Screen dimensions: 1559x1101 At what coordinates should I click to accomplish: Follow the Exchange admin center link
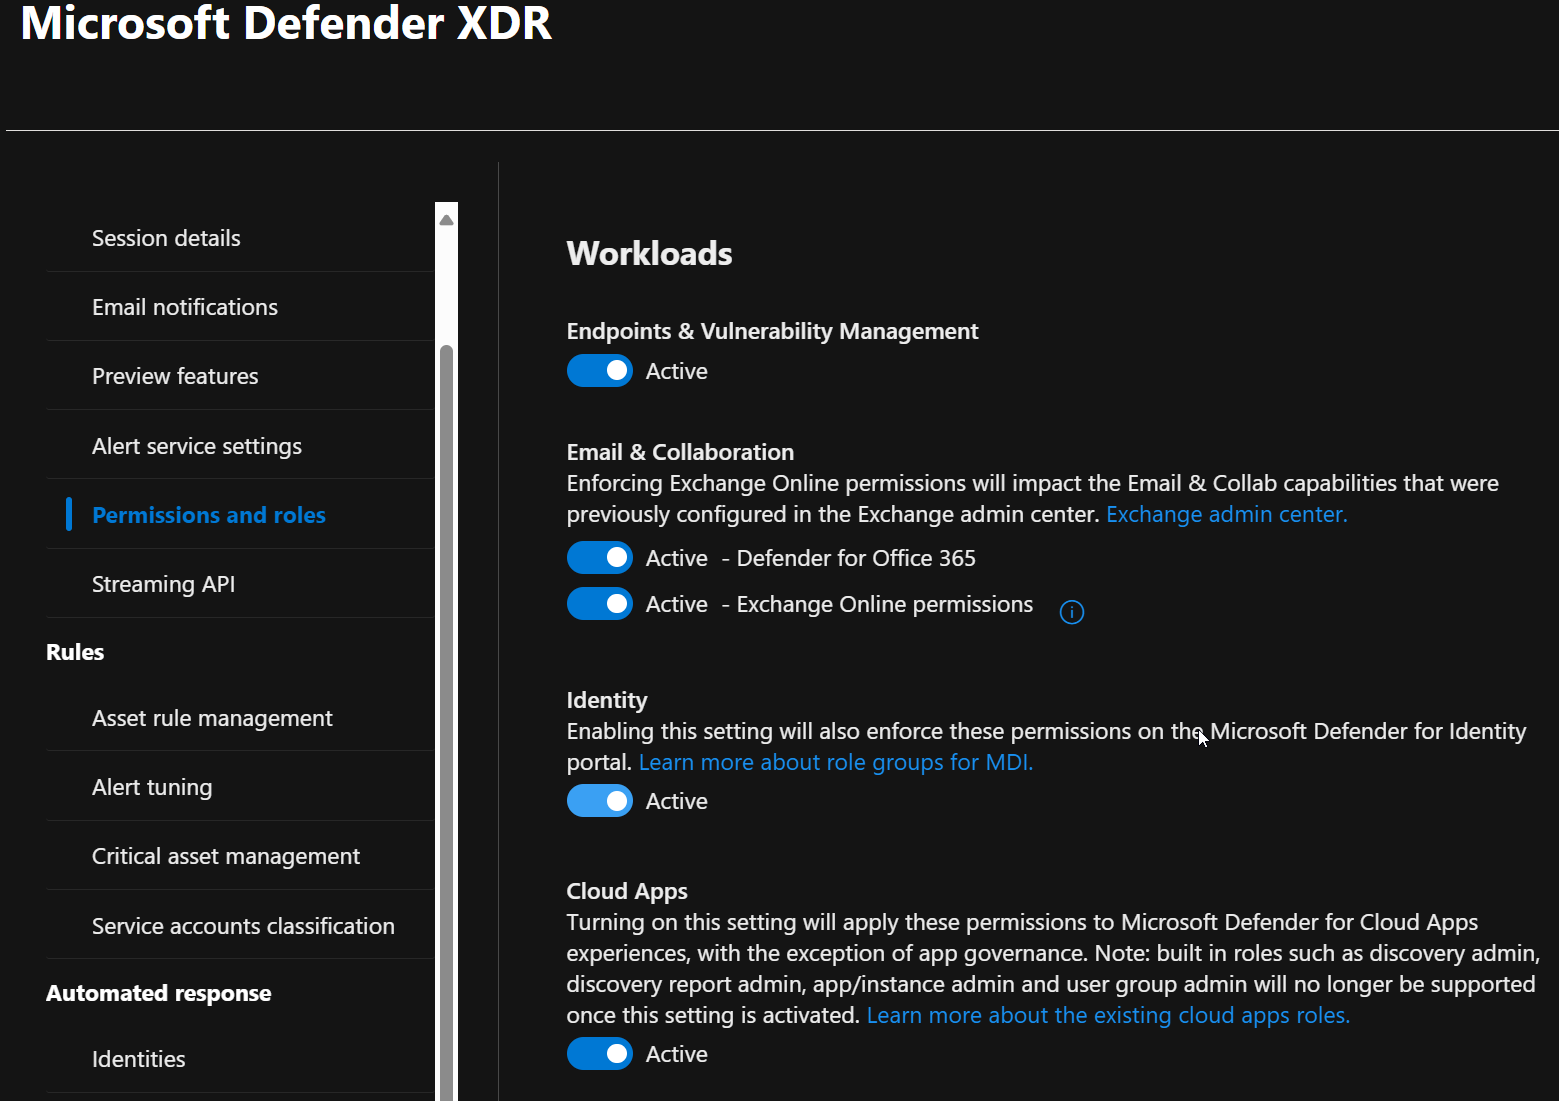(x=1226, y=514)
